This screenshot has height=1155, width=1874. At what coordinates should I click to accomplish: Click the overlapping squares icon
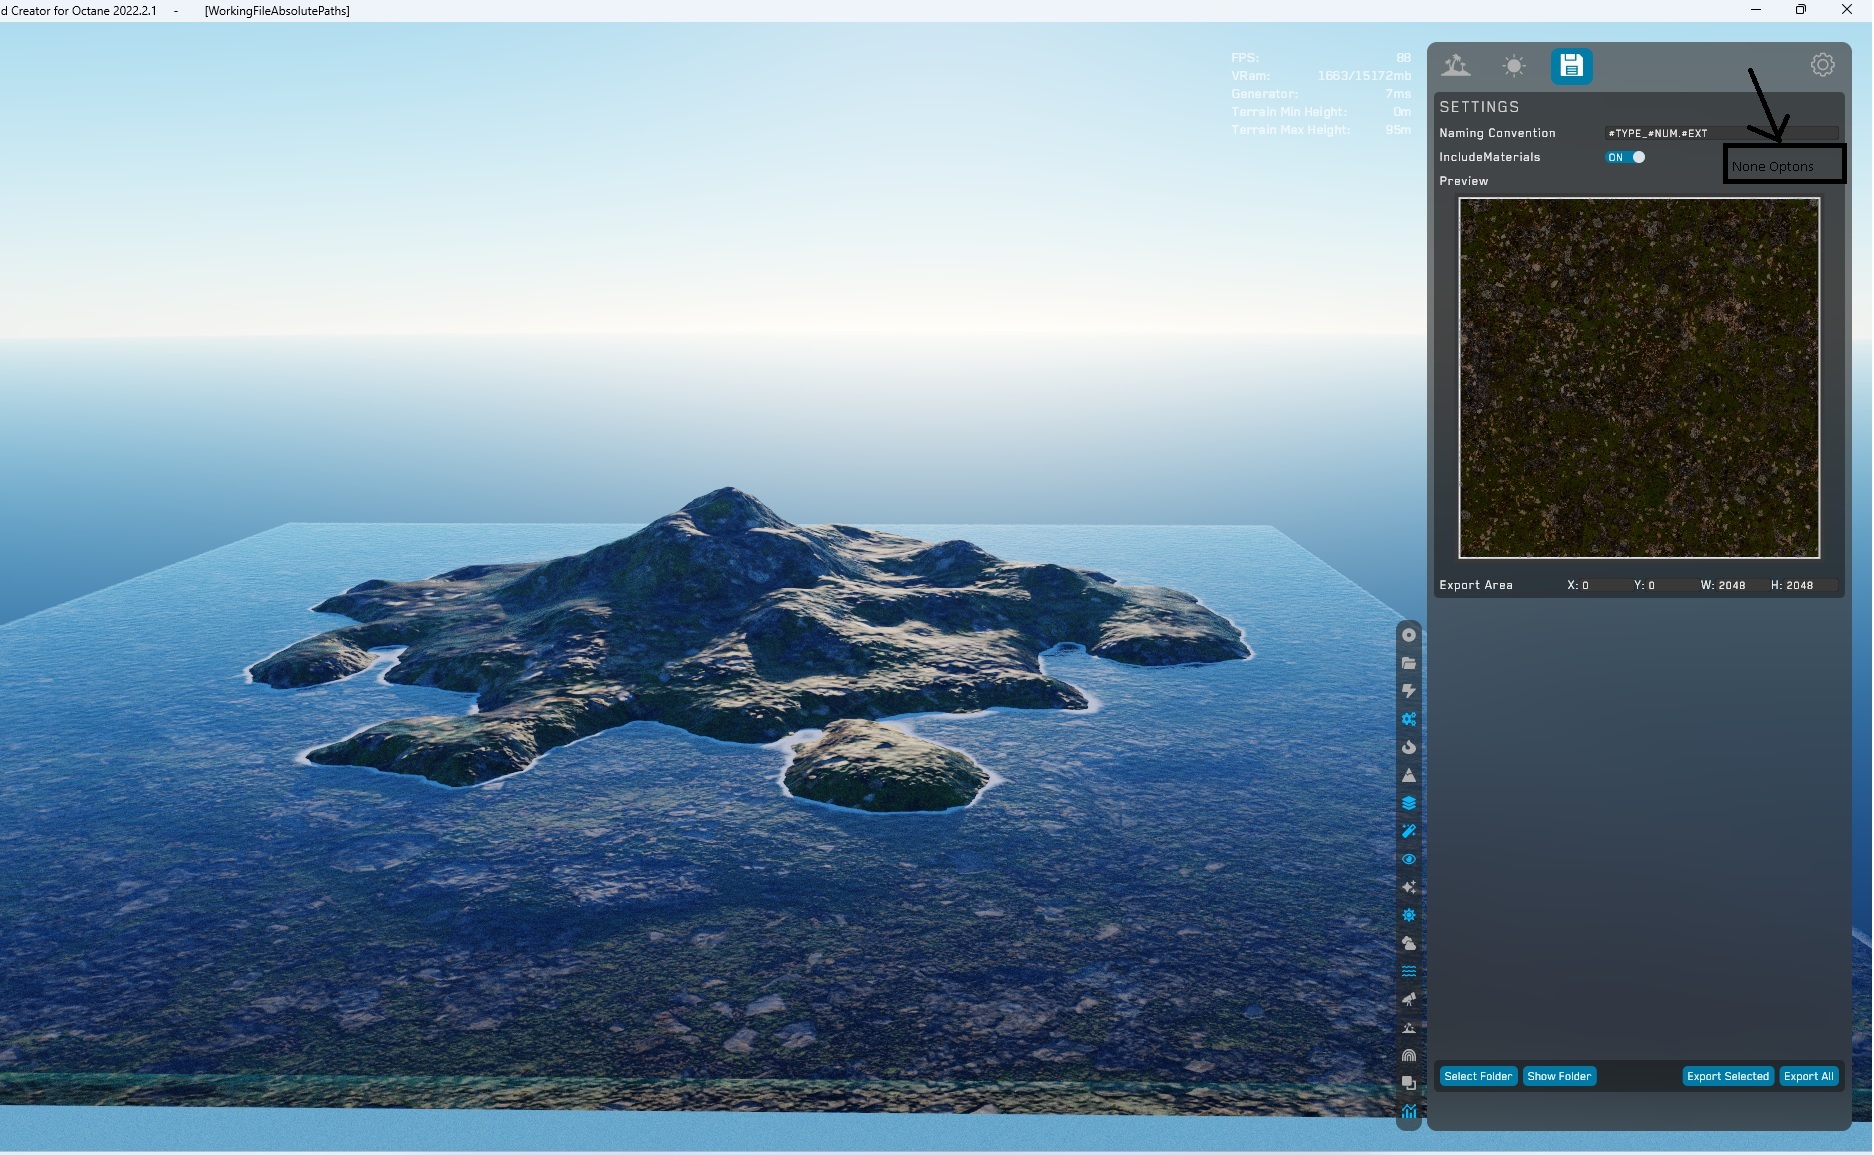(1409, 1083)
